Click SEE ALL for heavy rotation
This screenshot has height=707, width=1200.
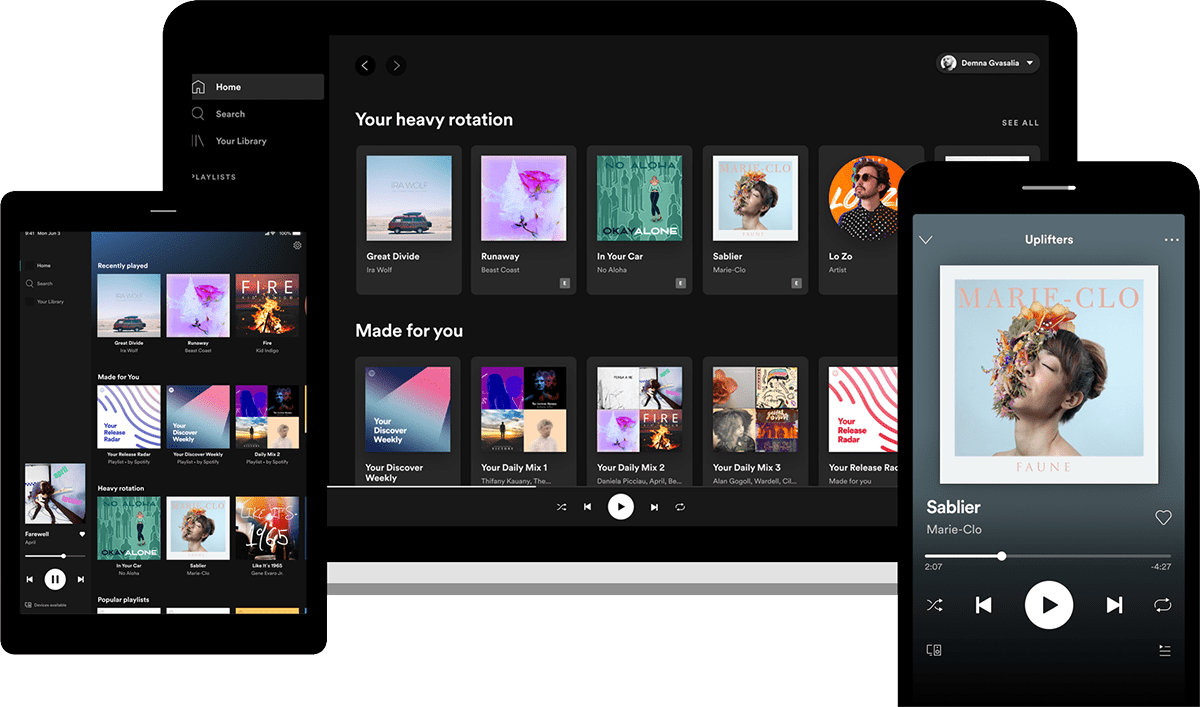click(x=1020, y=123)
